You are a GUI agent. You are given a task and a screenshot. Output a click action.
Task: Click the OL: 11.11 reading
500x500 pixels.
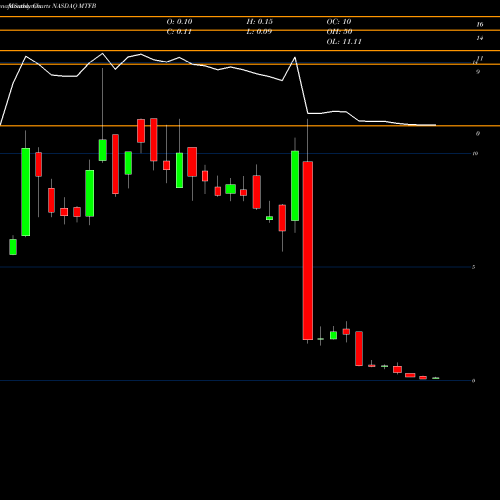point(344,42)
